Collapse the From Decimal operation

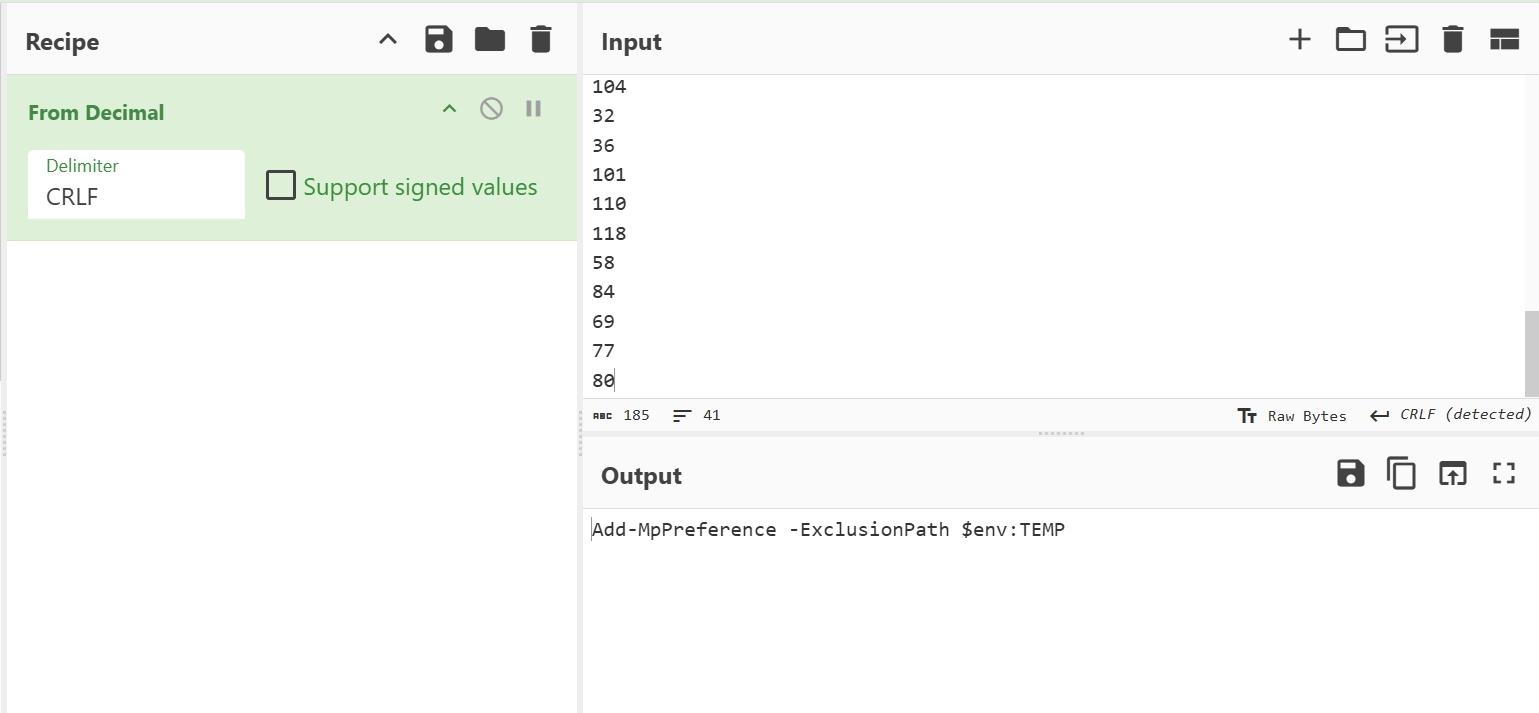pyautogui.click(x=448, y=108)
